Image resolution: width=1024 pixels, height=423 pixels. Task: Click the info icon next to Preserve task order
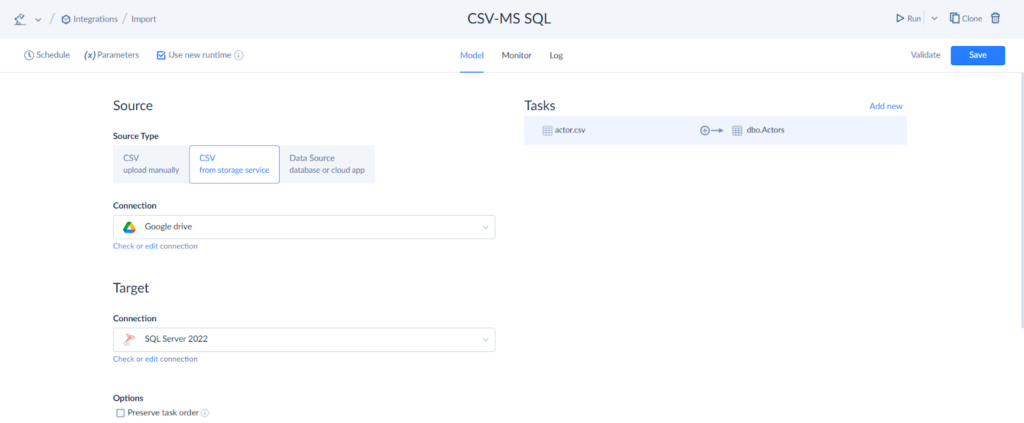[x=205, y=413]
